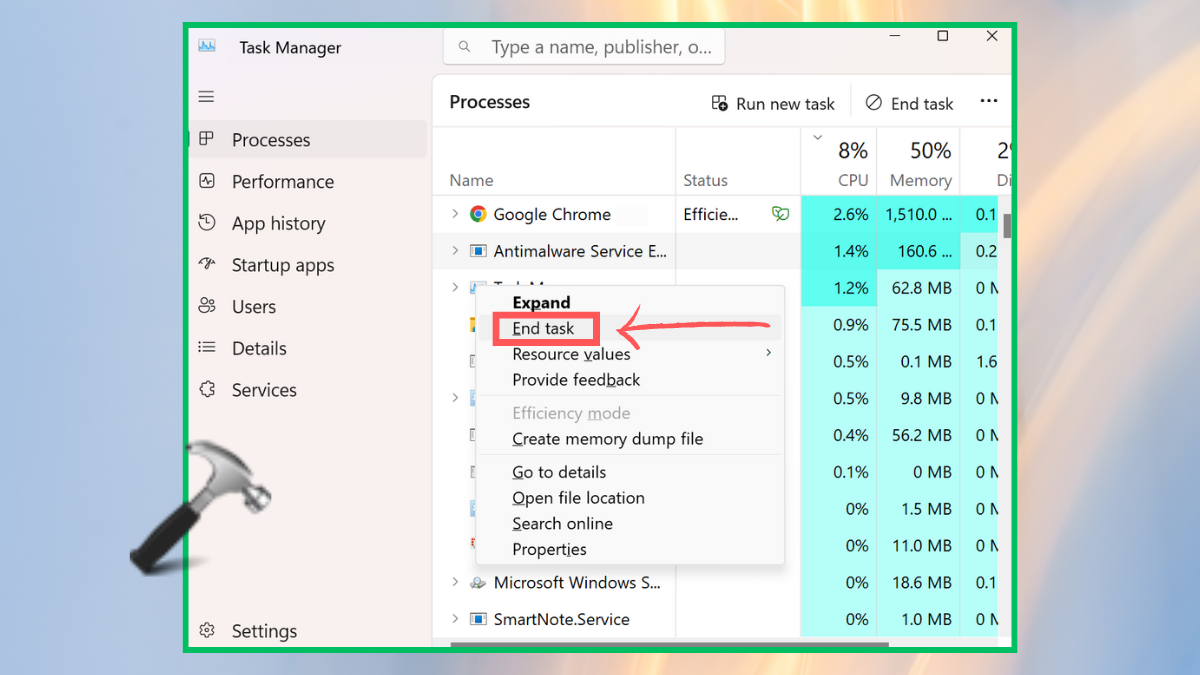Expand the SmartNote.Service entry

455,619
